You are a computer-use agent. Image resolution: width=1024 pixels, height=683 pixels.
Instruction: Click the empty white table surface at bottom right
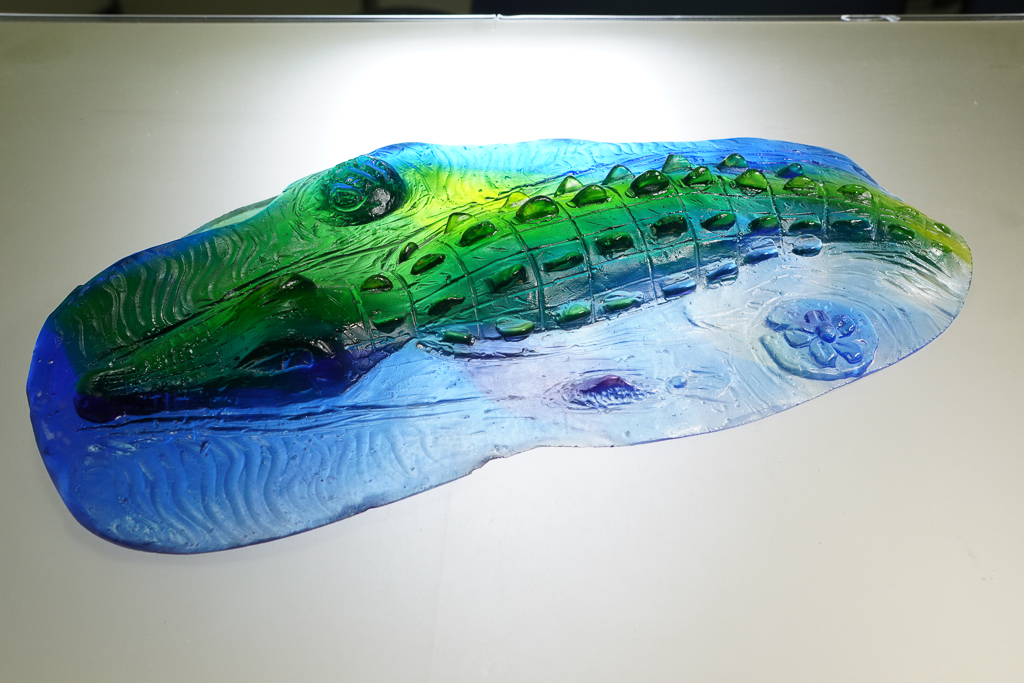point(850,580)
